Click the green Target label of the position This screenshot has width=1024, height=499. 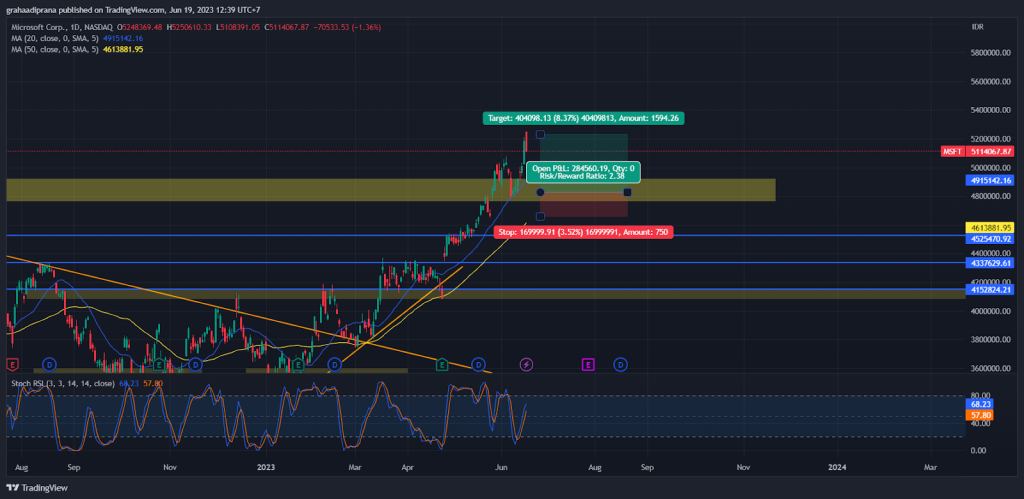[584, 118]
